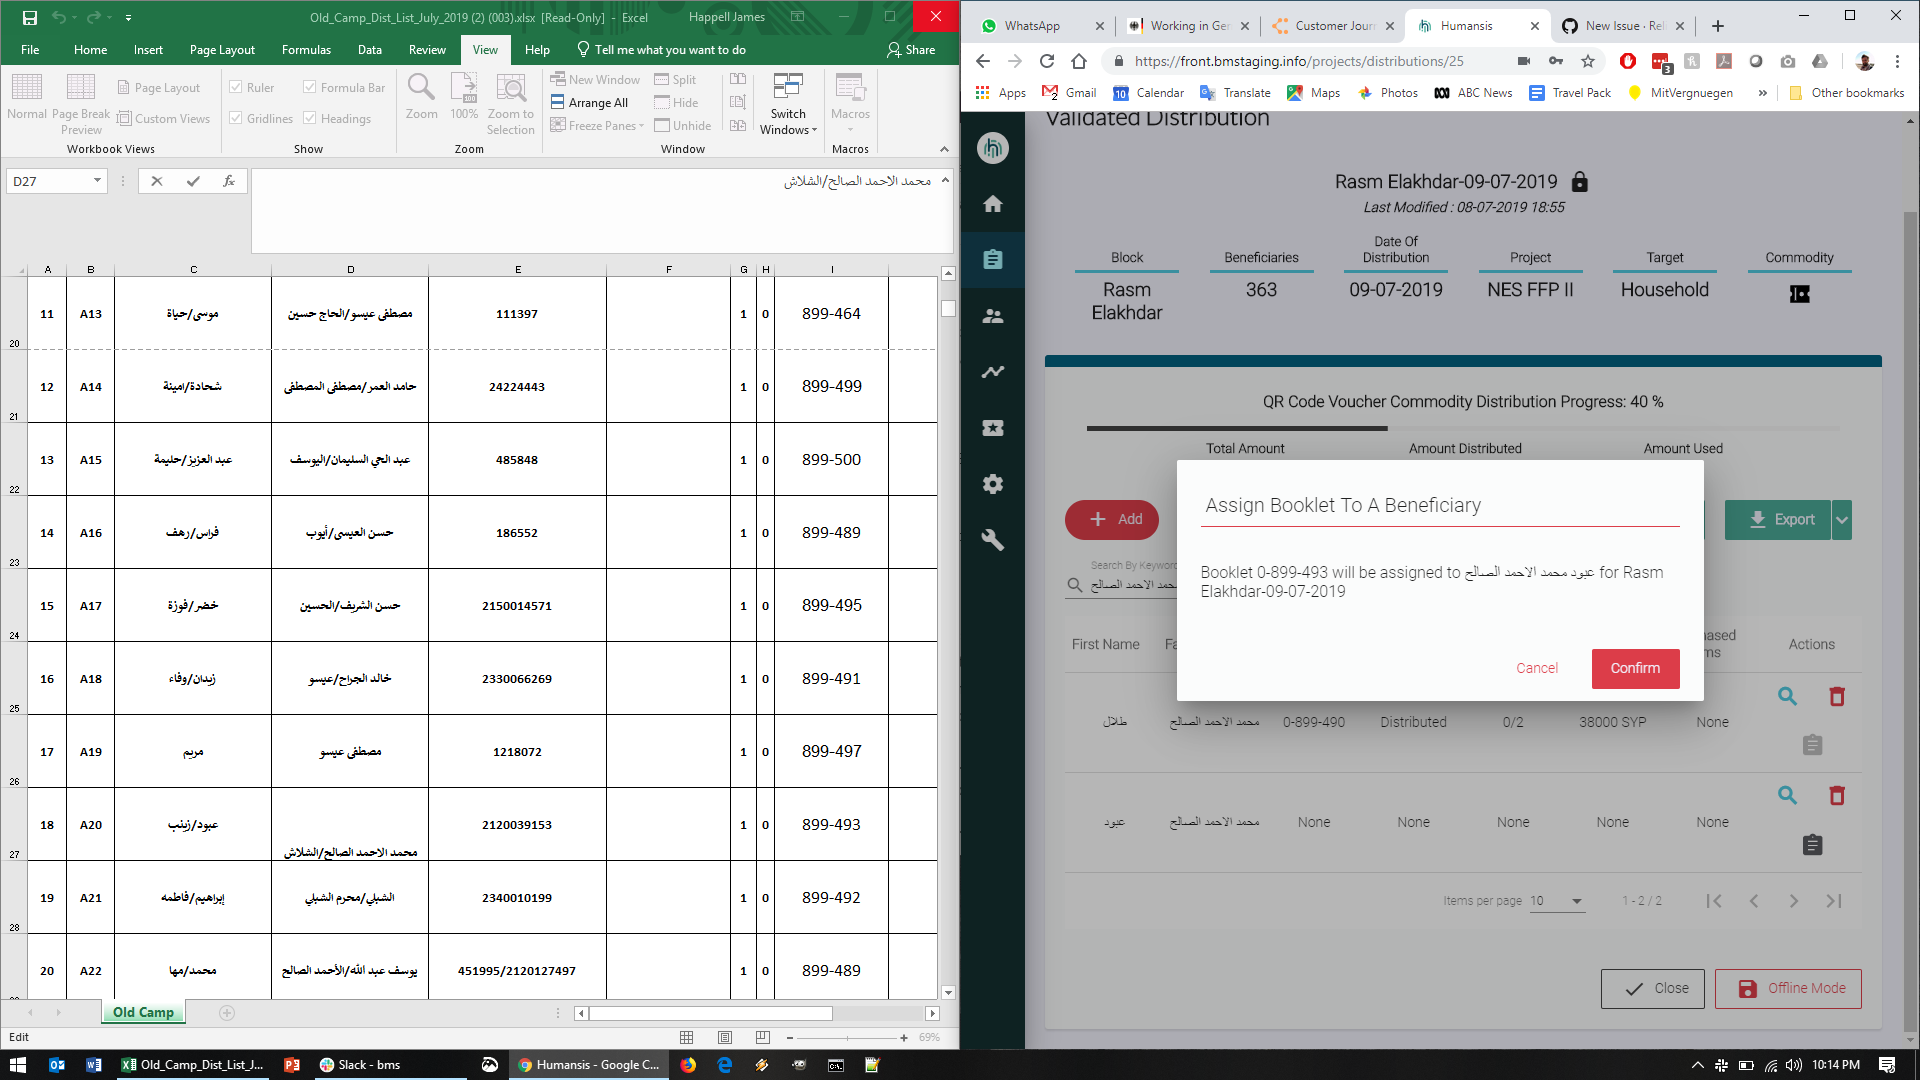Cancel the assign booklet dialog
This screenshot has height=1080, width=1920.
coord(1537,668)
